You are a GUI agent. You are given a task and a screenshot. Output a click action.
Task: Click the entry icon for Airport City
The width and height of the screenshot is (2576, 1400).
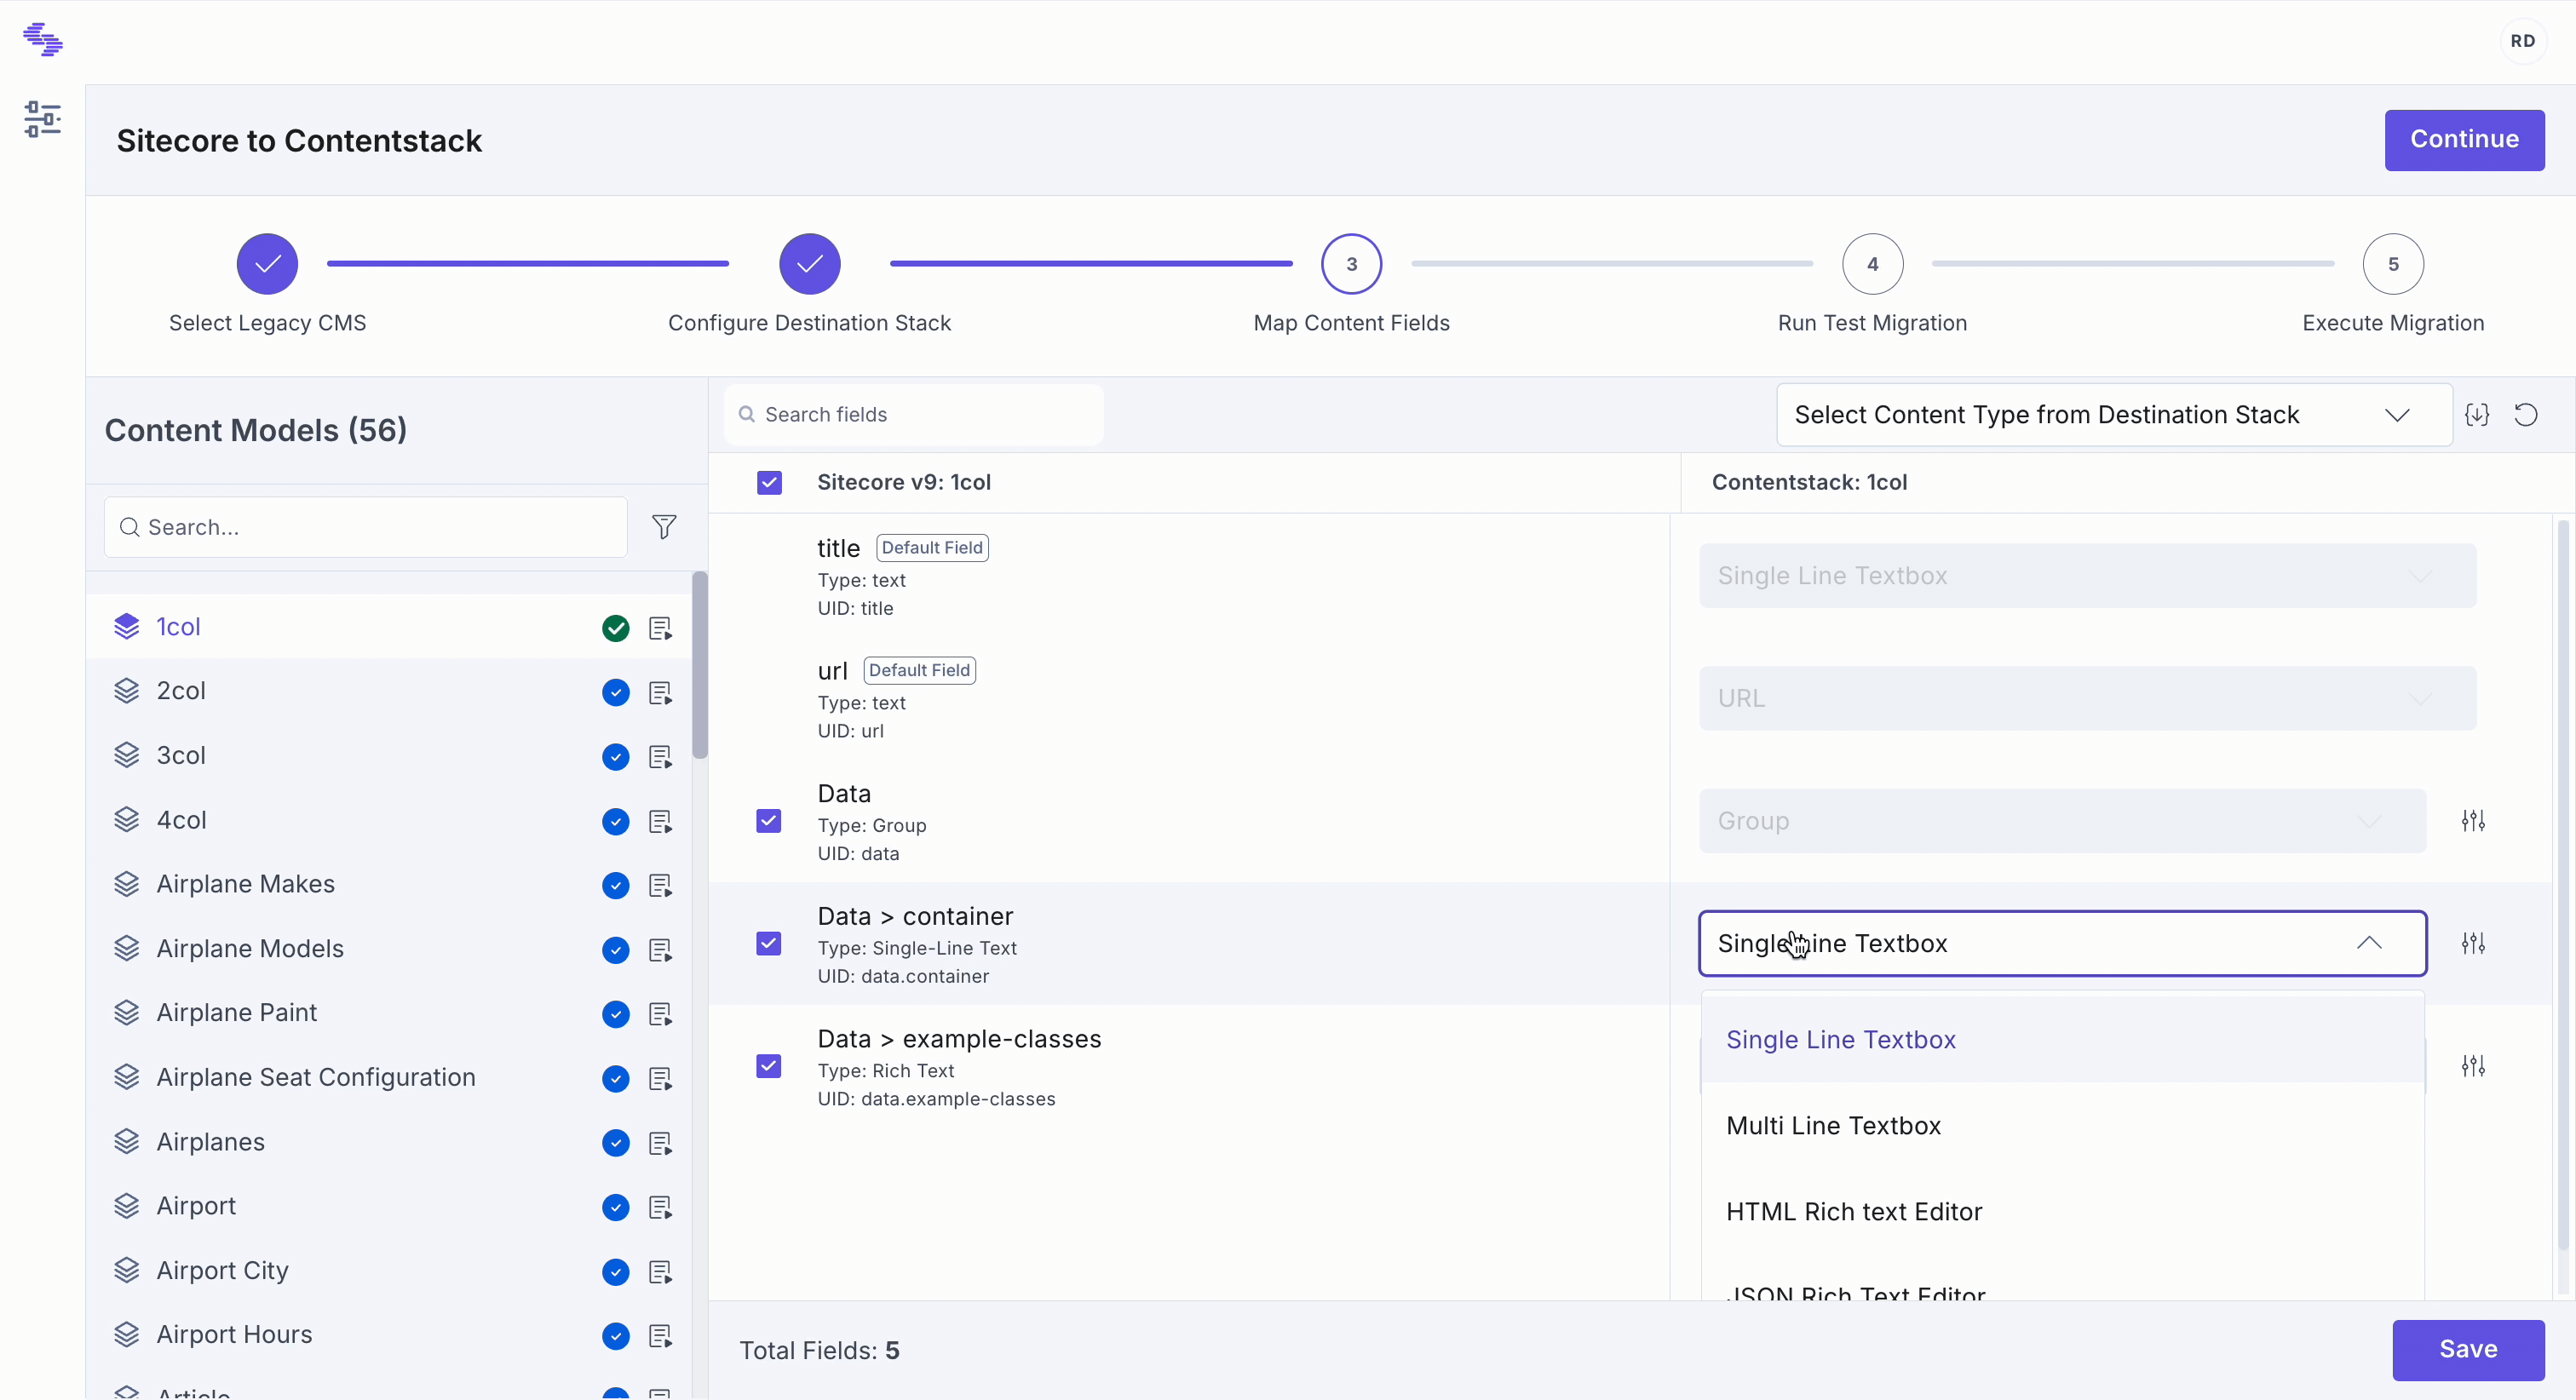[x=660, y=1272]
